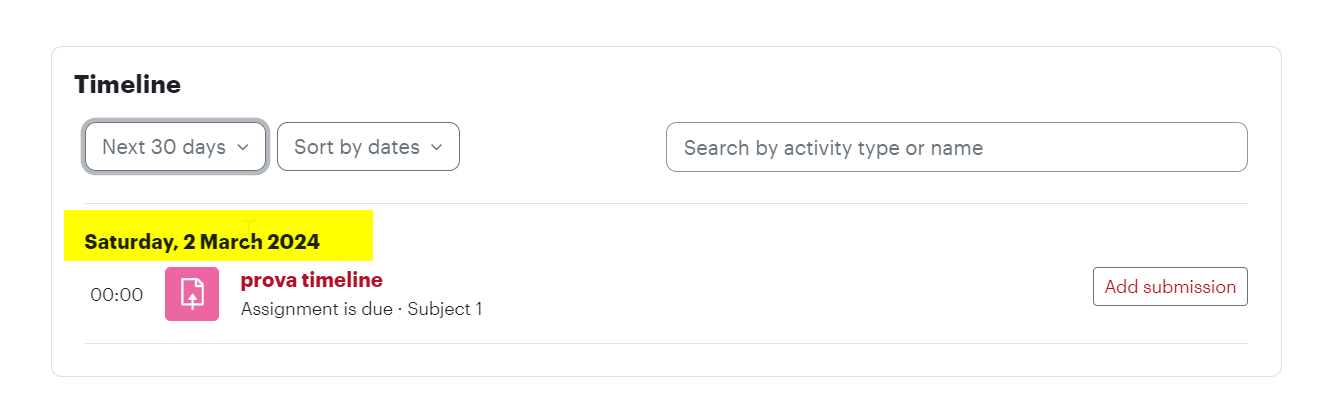Click the word prova in the assignment title
1330x394 pixels.
269,280
